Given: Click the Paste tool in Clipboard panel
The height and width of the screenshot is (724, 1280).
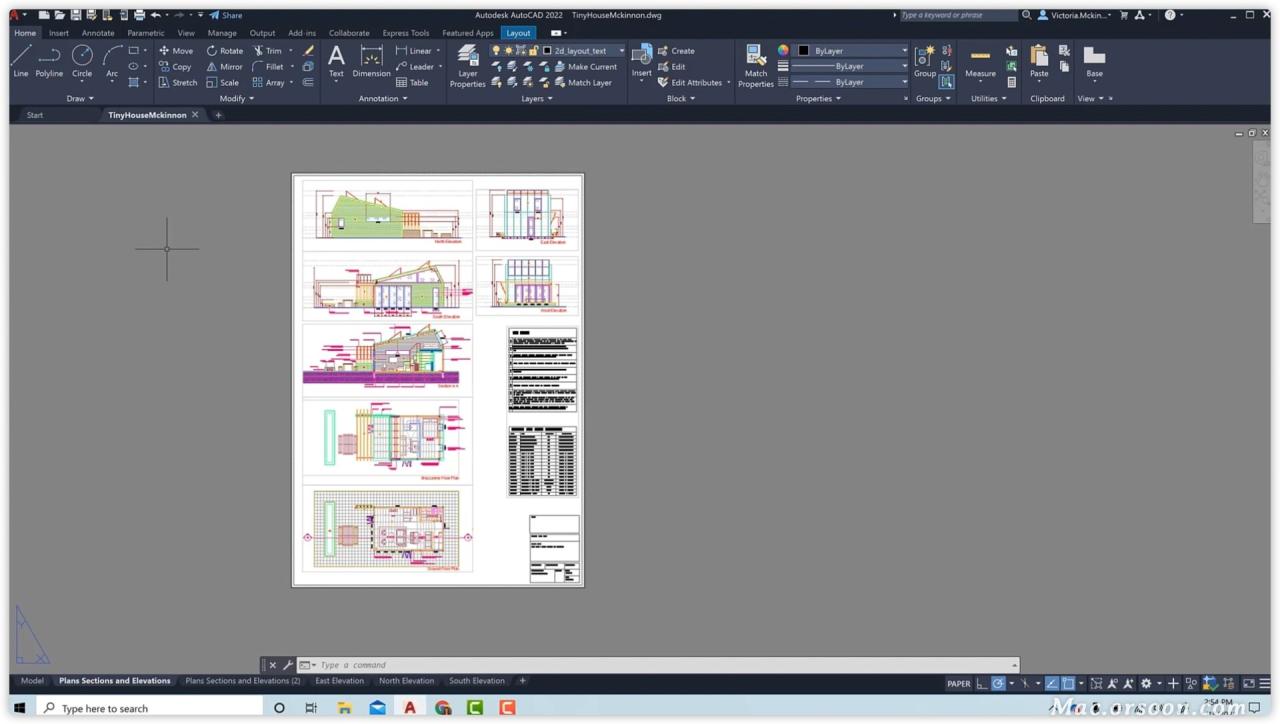Looking at the screenshot, I should coord(1039,63).
